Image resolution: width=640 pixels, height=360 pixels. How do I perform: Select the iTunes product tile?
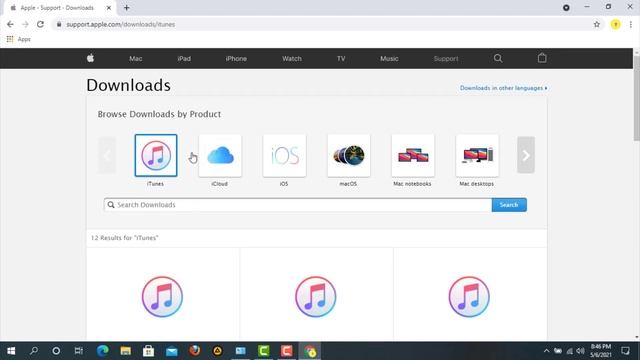pos(156,156)
